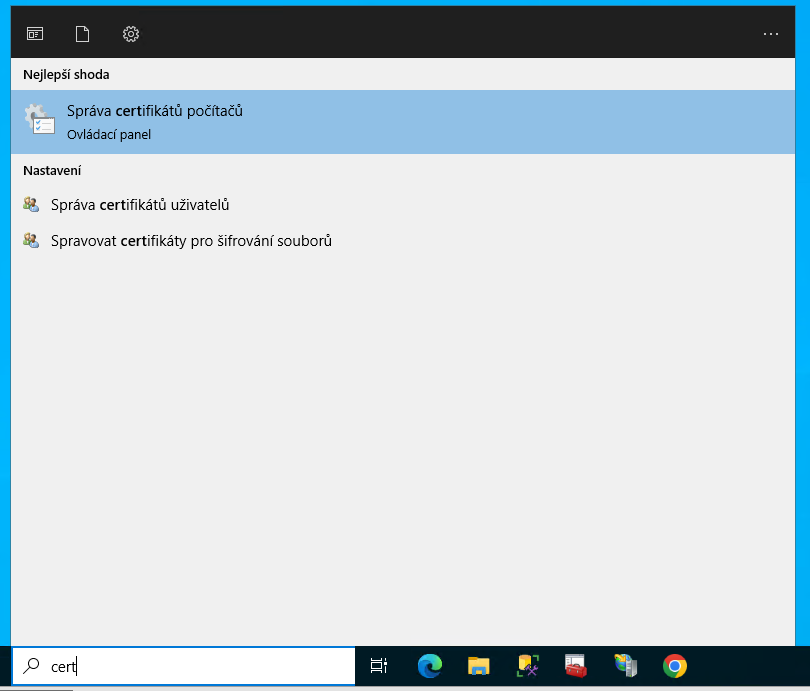Launch Microsoft Edge from the taskbar
The image size is (810, 691).
click(x=430, y=666)
